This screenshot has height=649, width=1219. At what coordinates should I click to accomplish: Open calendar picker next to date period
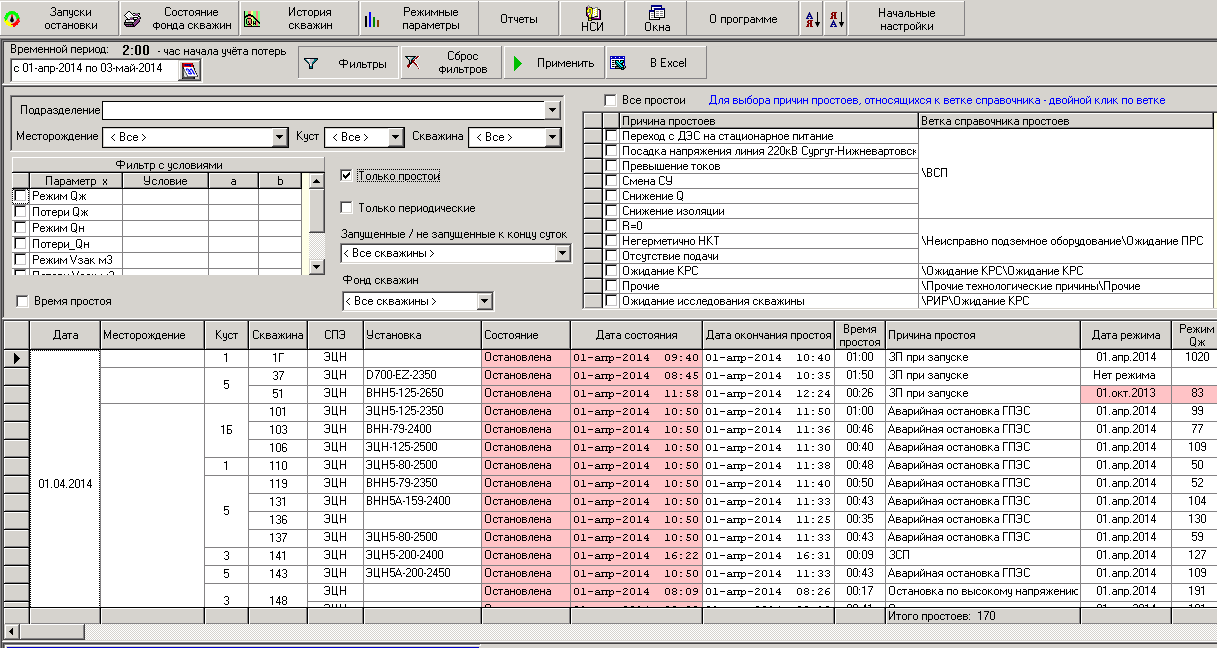pos(189,69)
